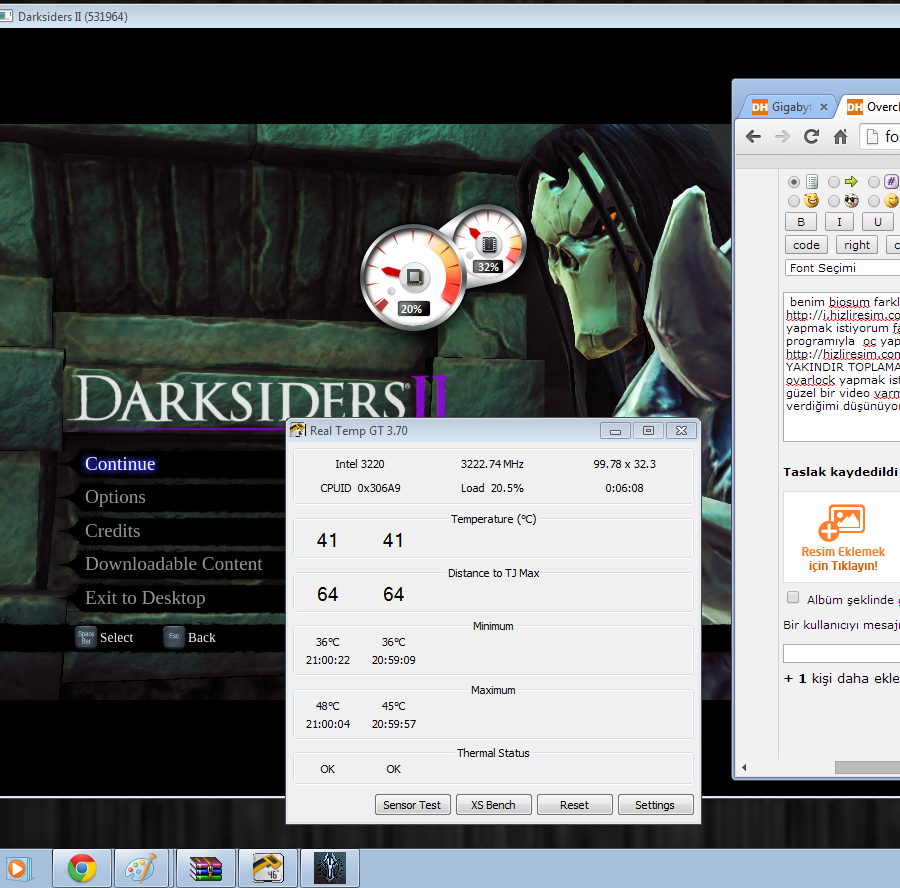This screenshot has width=900, height=888.
Task: Apply underline with the U button
Action: 877,222
